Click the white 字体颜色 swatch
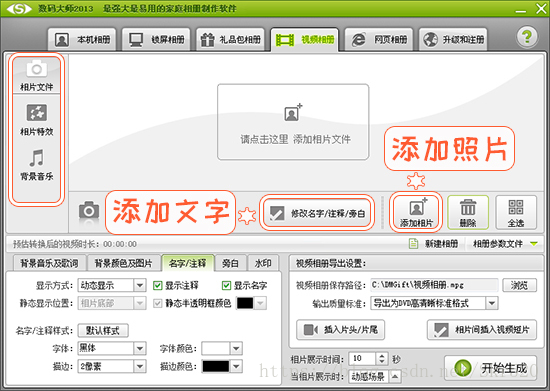The width and height of the screenshot is (550, 391). [x=215, y=348]
